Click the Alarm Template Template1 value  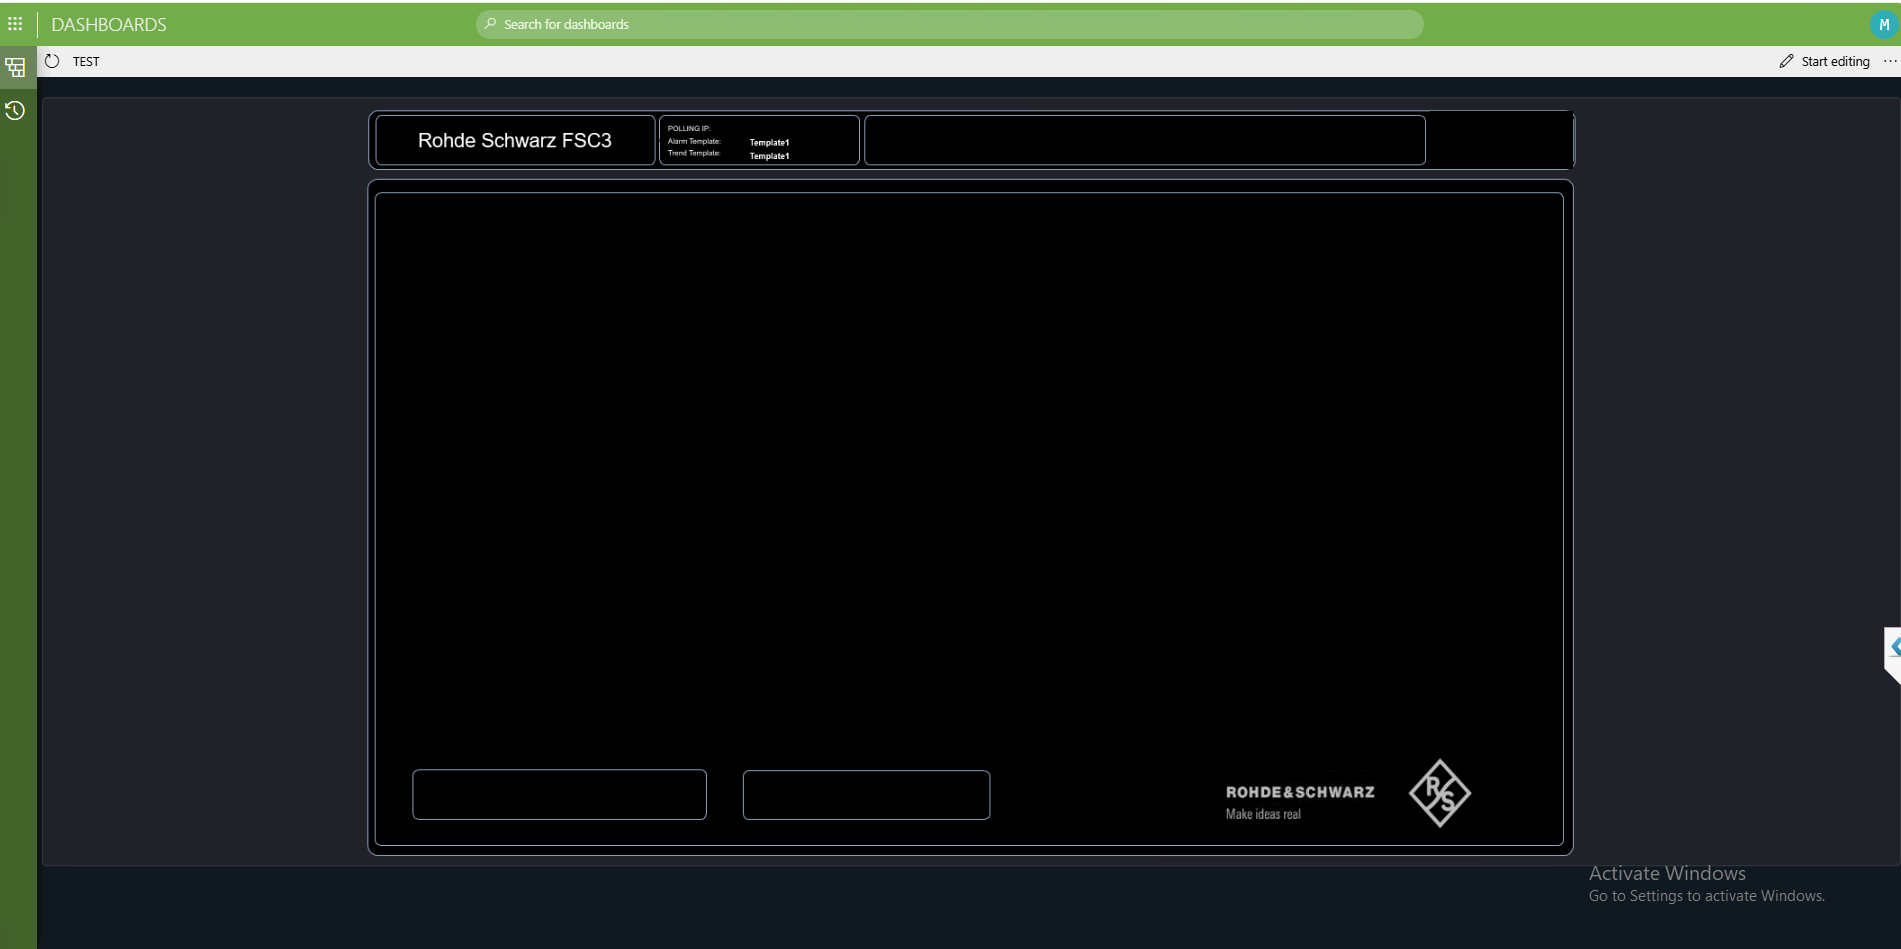(x=769, y=142)
